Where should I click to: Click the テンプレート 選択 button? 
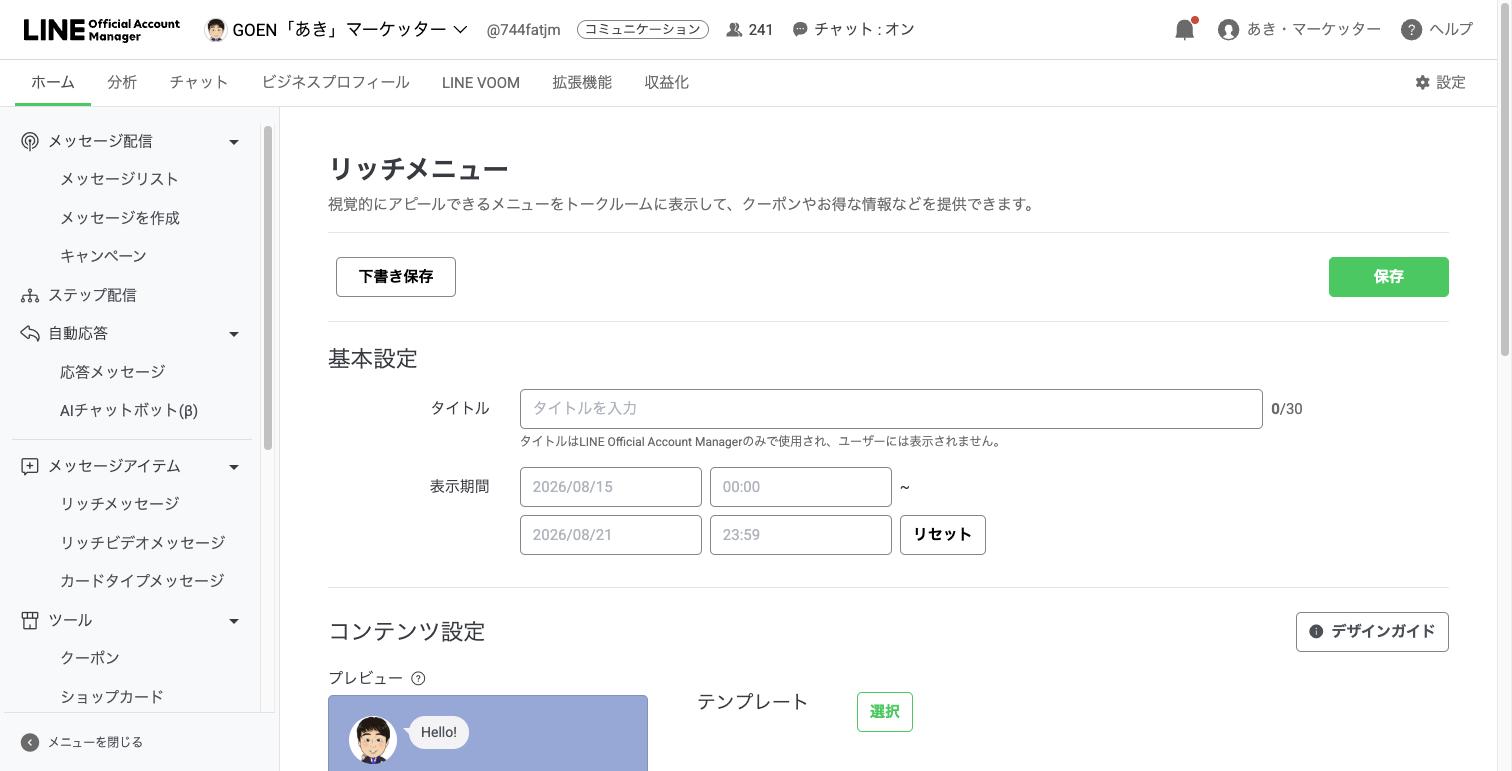[x=885, y=712]
